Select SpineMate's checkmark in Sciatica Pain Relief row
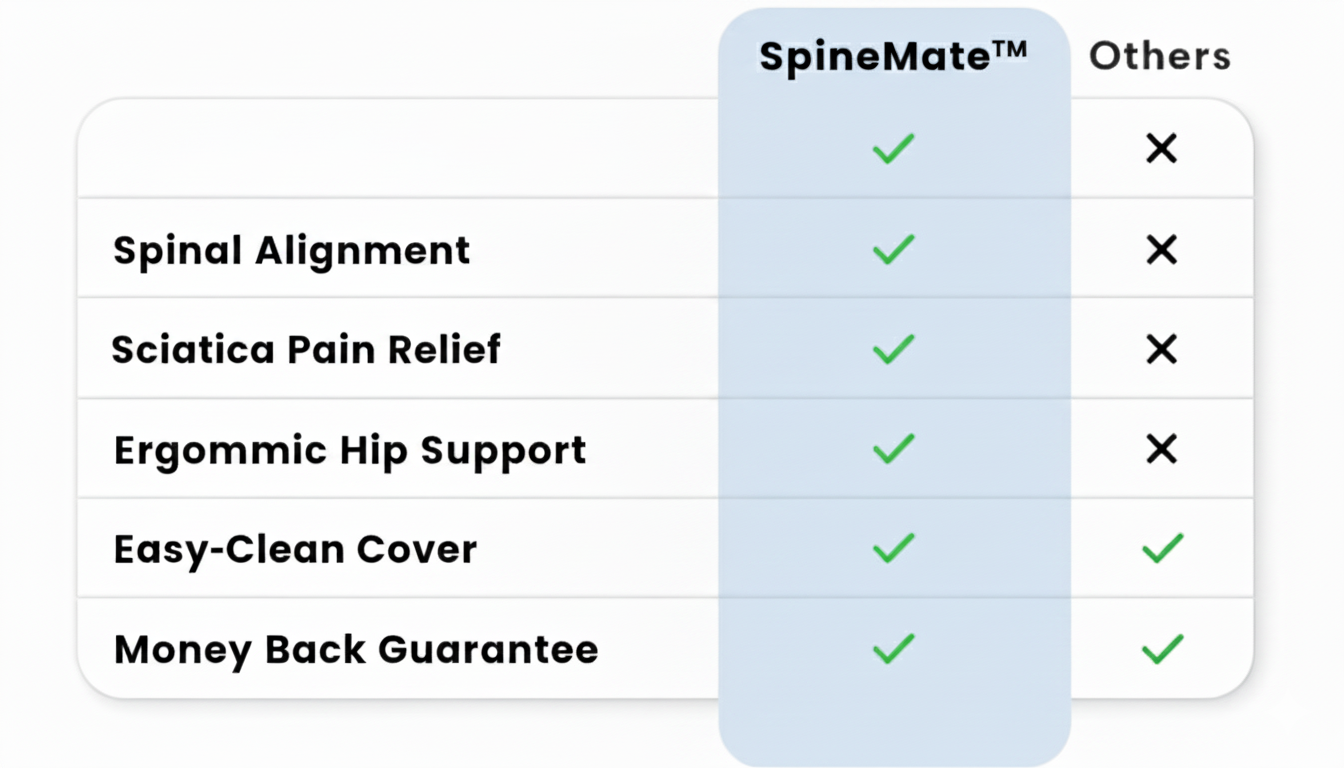 [893, 349]
